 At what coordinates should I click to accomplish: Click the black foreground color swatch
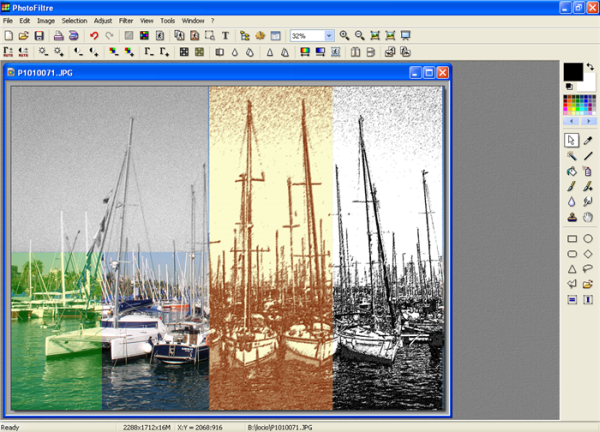pyautogui.click(x=572, y=72)
